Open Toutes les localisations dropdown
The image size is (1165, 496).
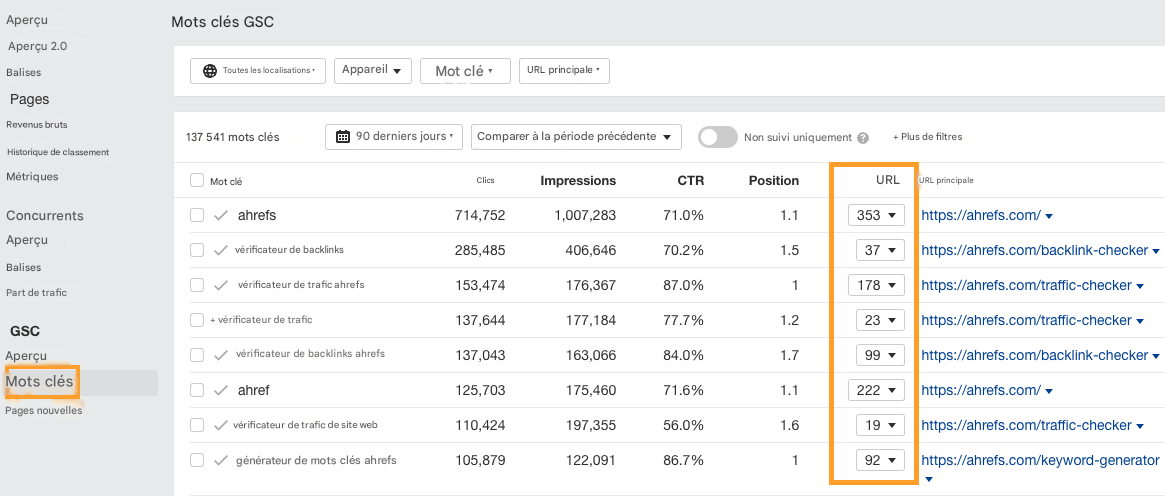258,71
